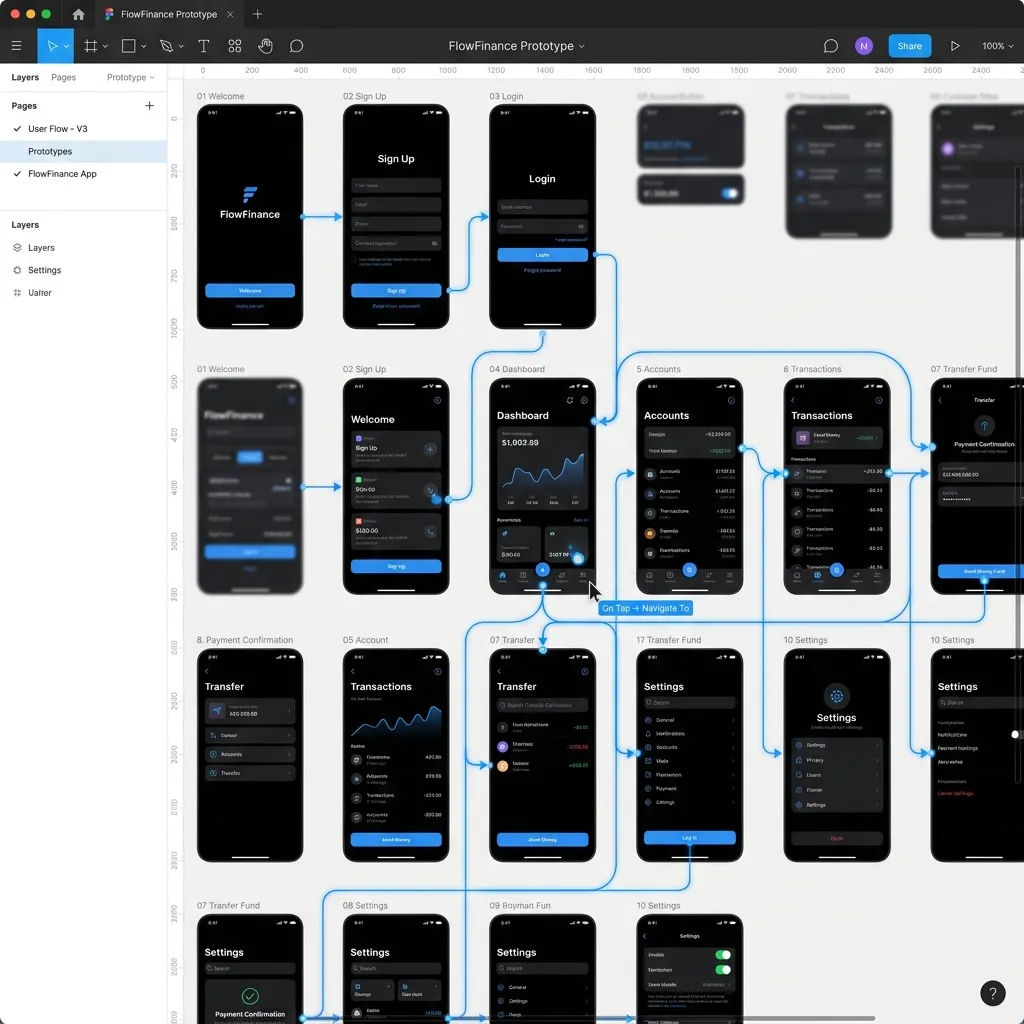Click the email field on the Login screen
Image resolution: width=1024 pixels, height=1024 pixels.
pos(542,207)
